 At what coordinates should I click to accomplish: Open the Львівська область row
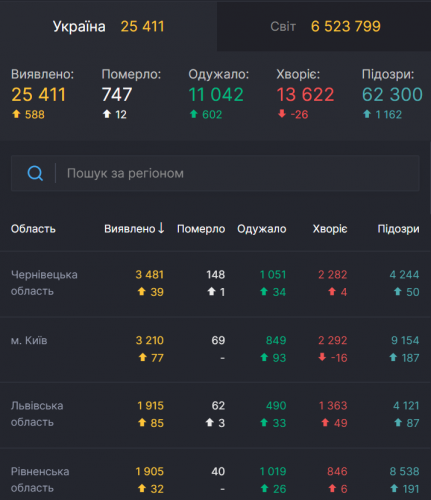(215, 414)
